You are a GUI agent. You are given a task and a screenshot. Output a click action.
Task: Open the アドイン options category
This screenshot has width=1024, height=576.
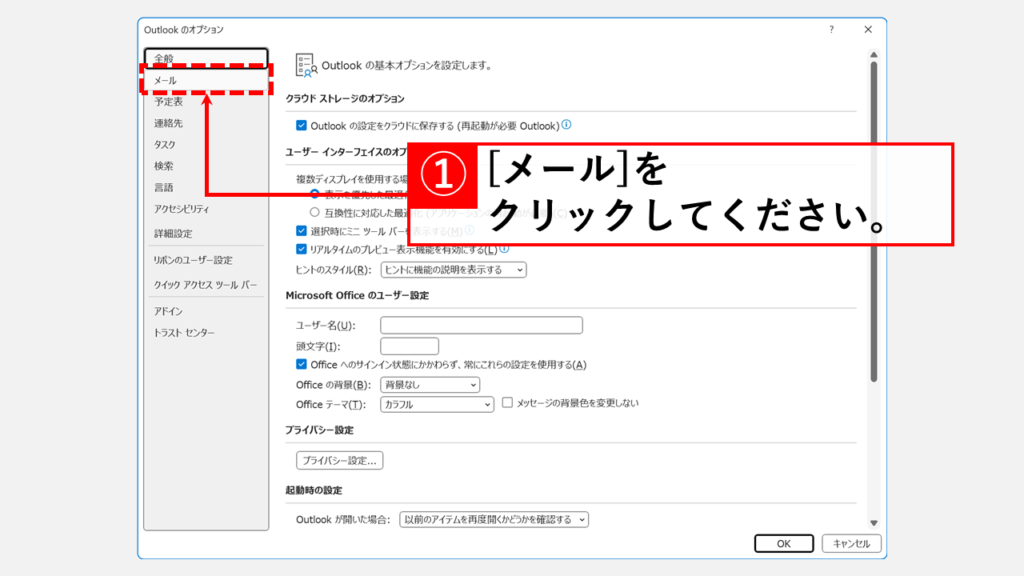tap(206, 312)
